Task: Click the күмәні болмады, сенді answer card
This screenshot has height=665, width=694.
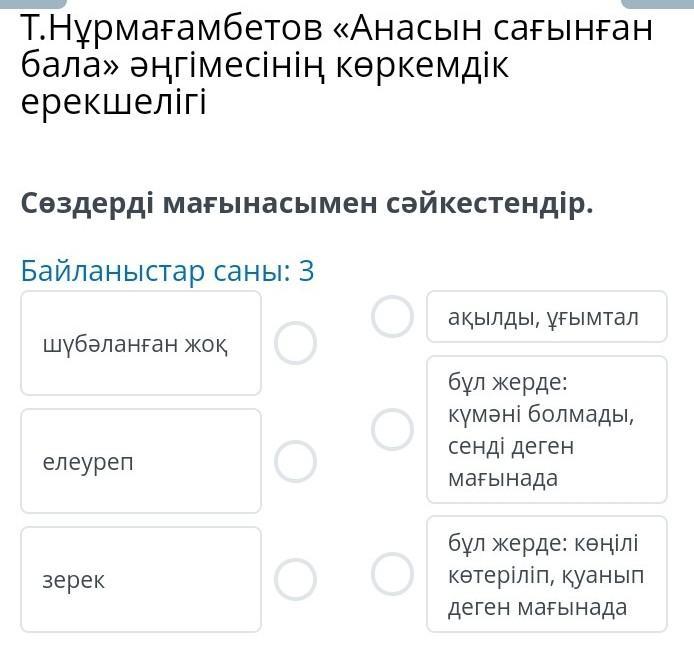Action: 547,429
